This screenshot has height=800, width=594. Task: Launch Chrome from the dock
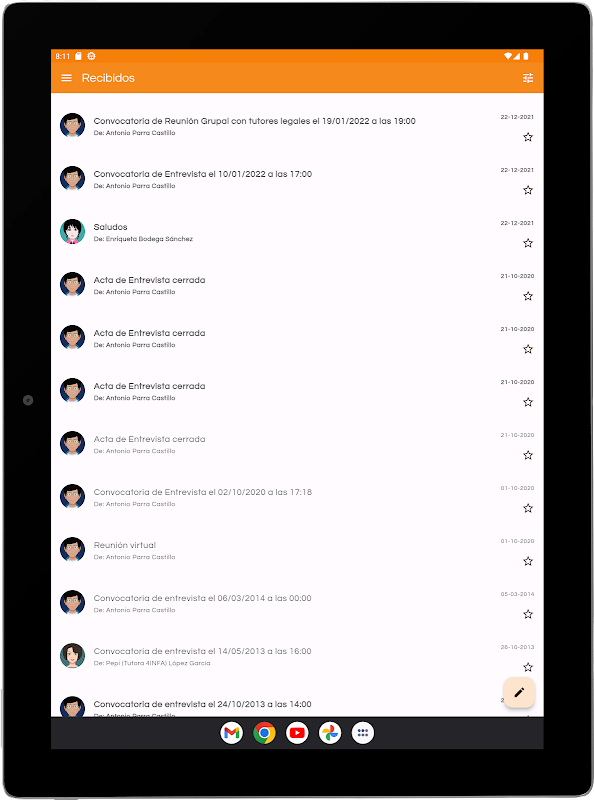264,733
